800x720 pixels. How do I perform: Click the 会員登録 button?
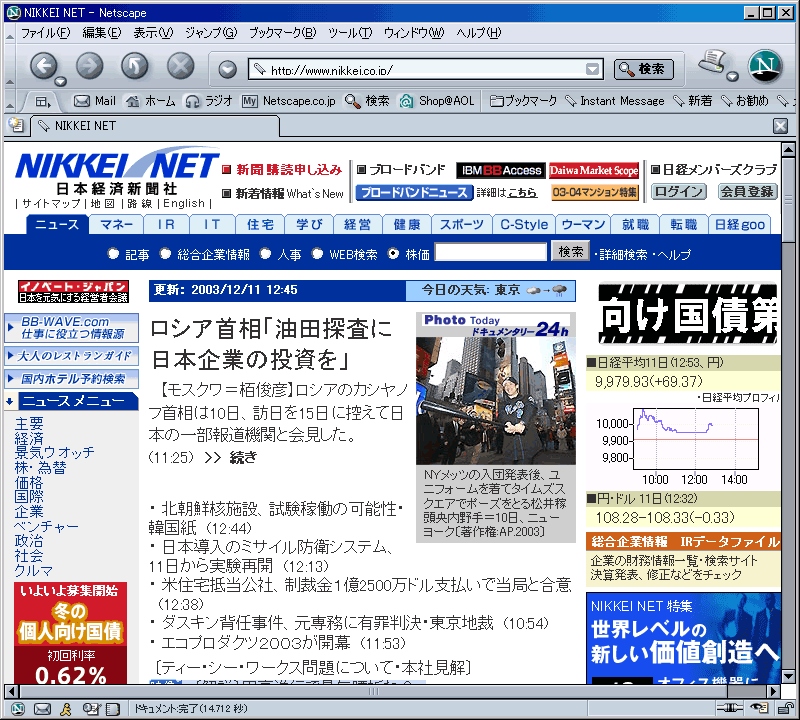747,191
